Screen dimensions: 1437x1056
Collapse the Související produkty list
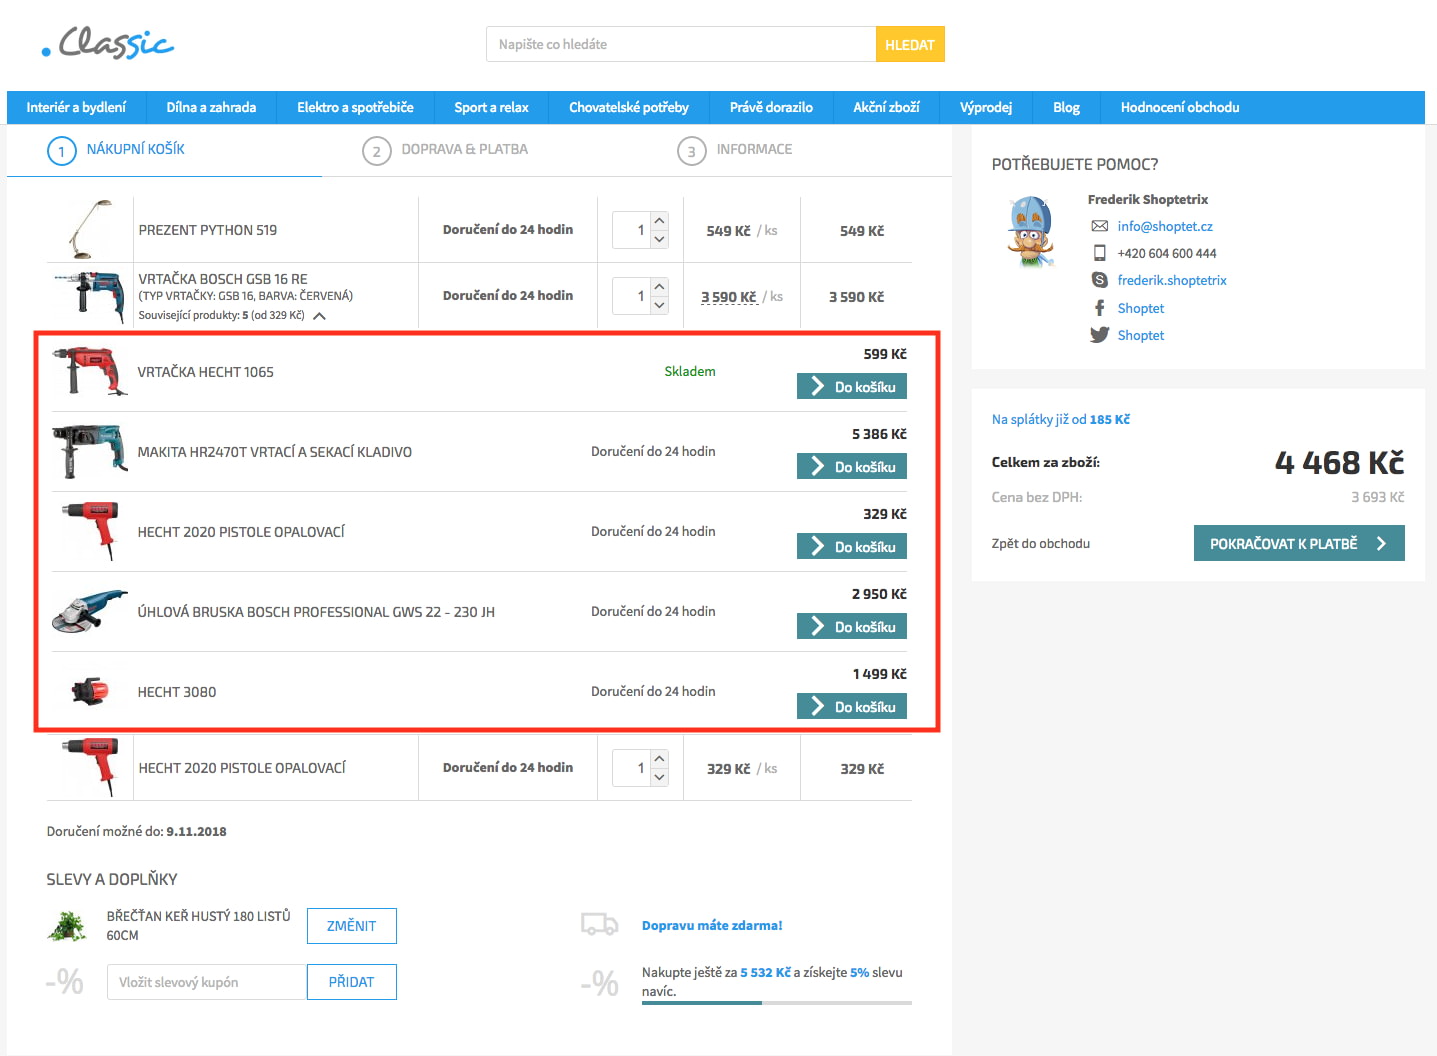click(x=320, y=316)
